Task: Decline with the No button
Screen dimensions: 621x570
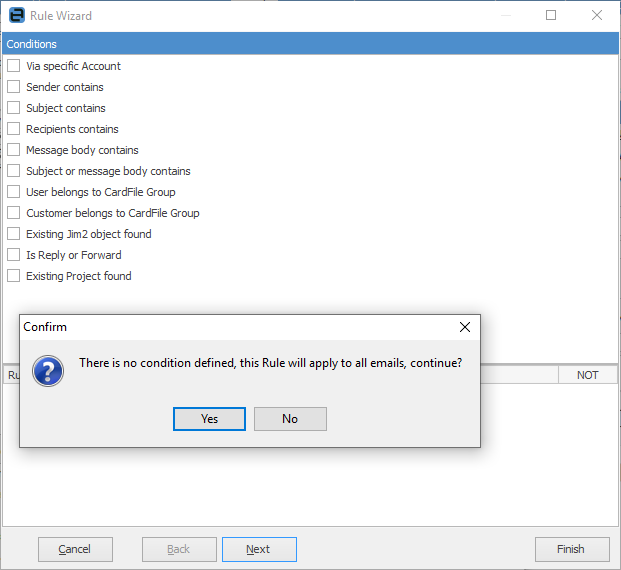Action: click(290, 419)
